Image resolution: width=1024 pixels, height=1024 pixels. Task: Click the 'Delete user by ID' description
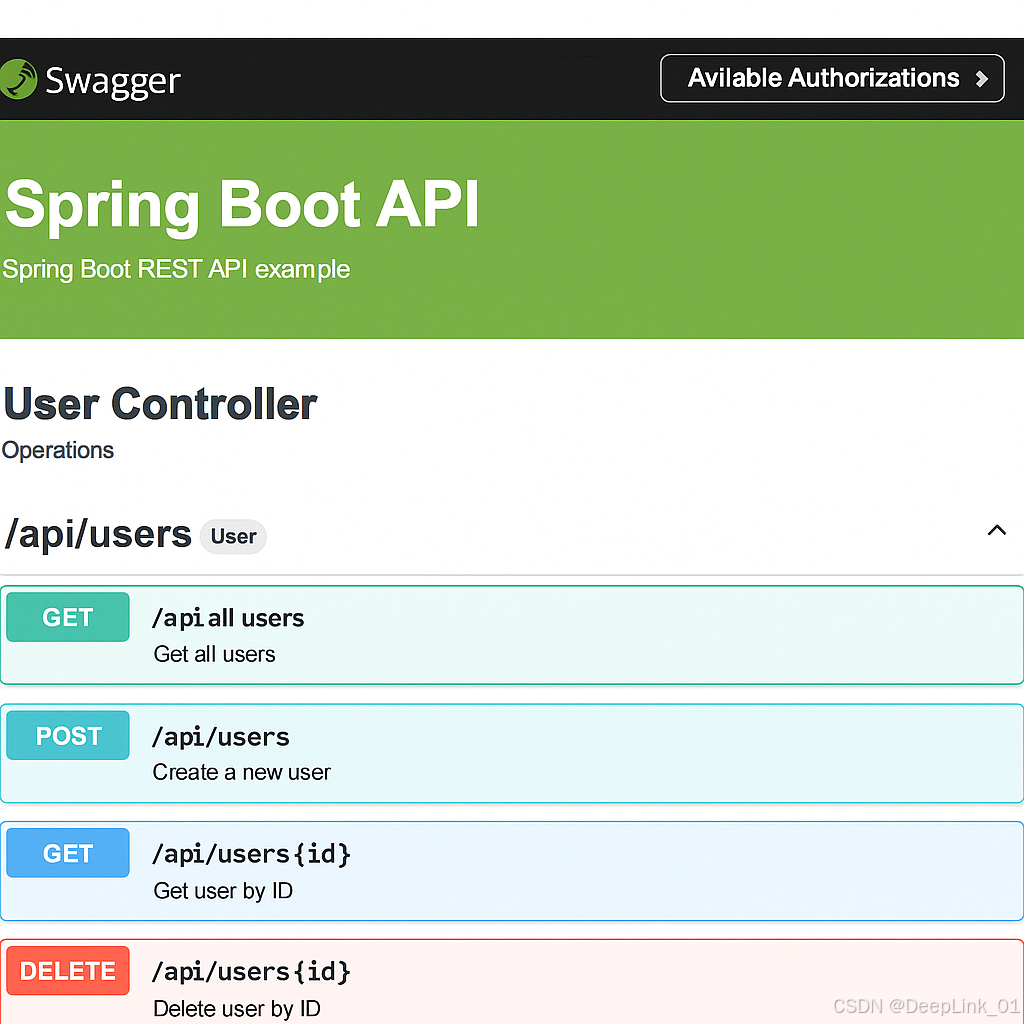point(236,1009)
